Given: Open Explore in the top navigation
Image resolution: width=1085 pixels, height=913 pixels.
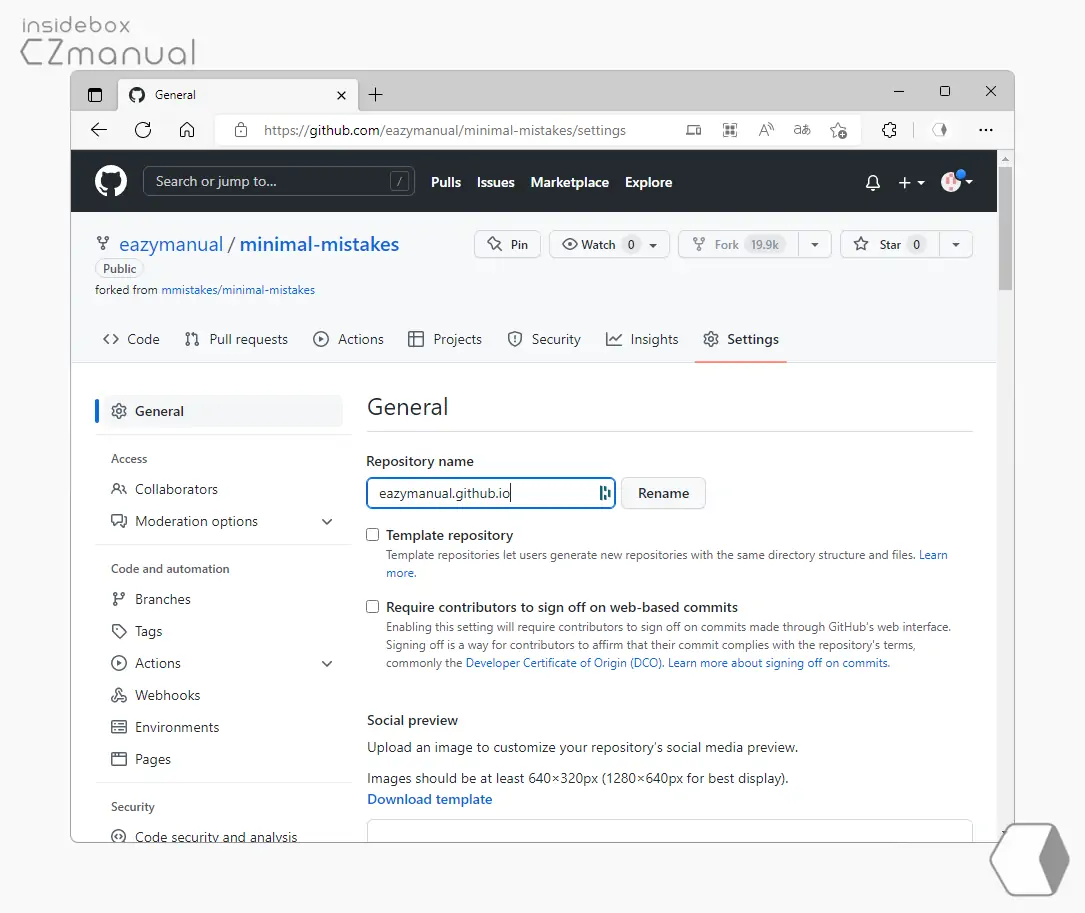Looking at the screenshot, I should tap(648, 182).
